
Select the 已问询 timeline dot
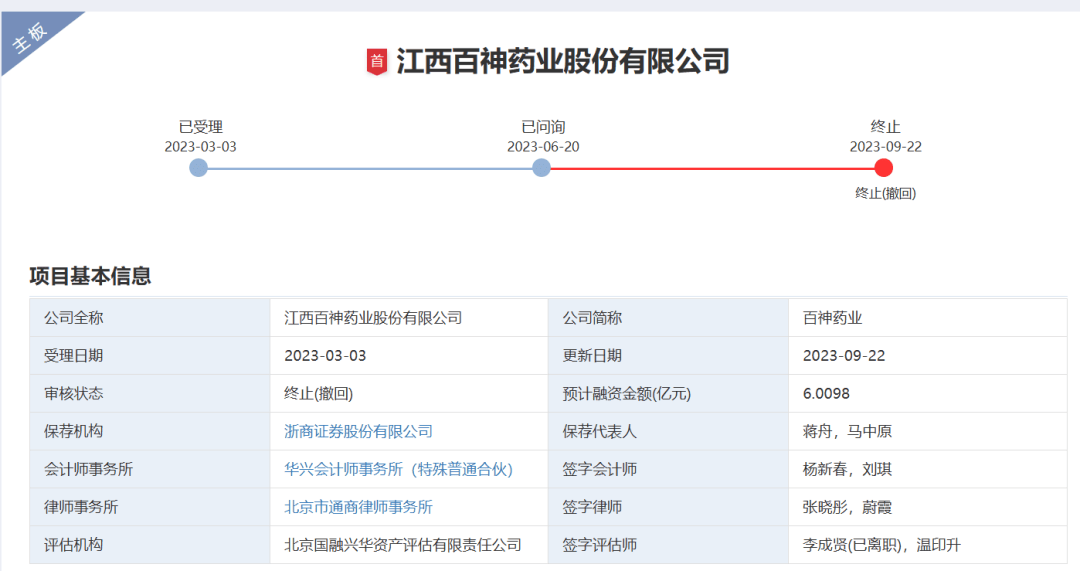tap(541, 168)
